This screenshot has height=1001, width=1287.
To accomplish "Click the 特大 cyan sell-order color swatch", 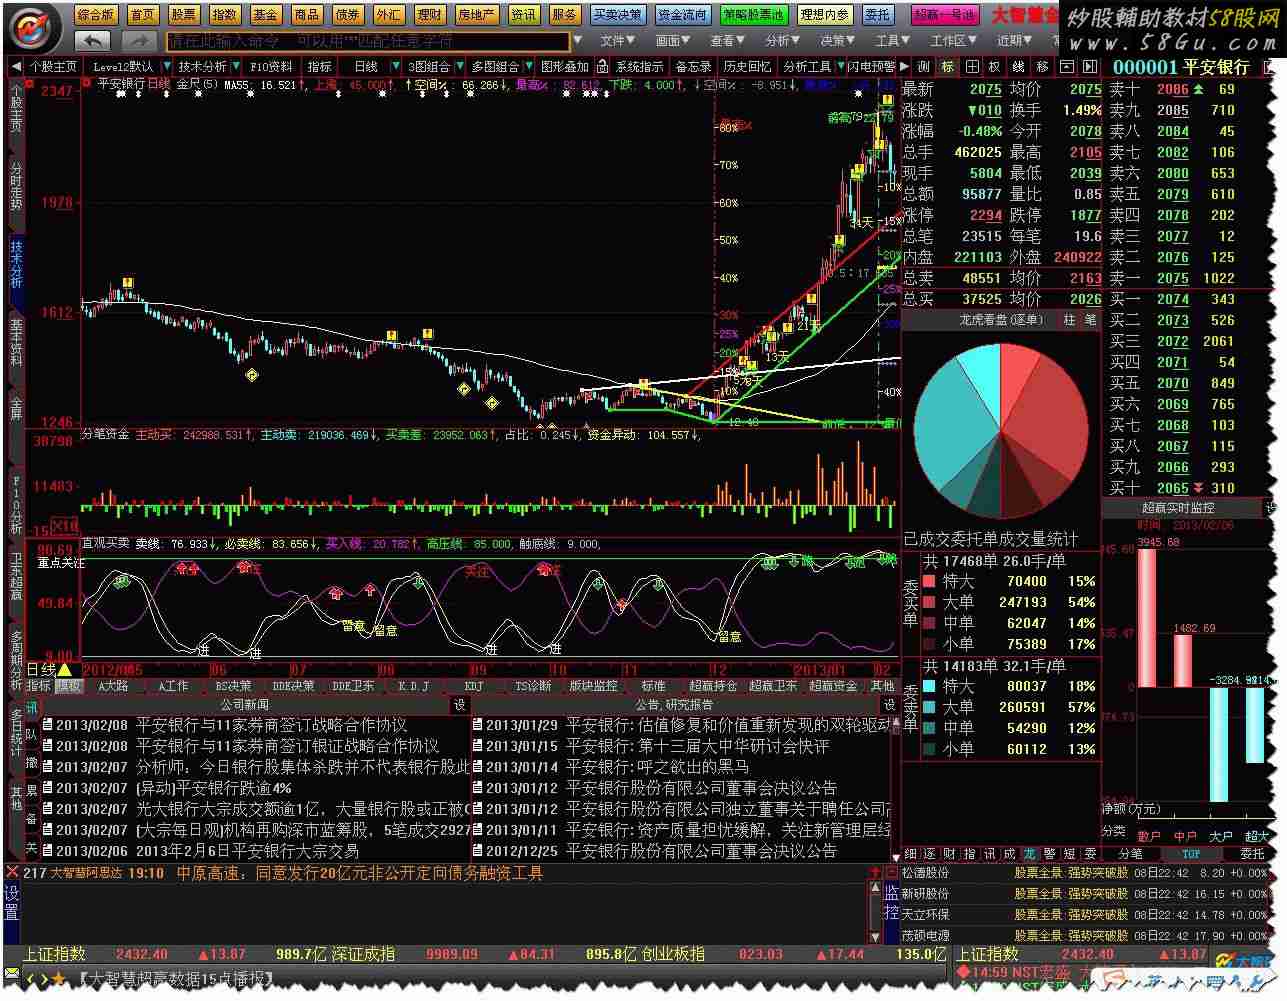I will 929,686.
